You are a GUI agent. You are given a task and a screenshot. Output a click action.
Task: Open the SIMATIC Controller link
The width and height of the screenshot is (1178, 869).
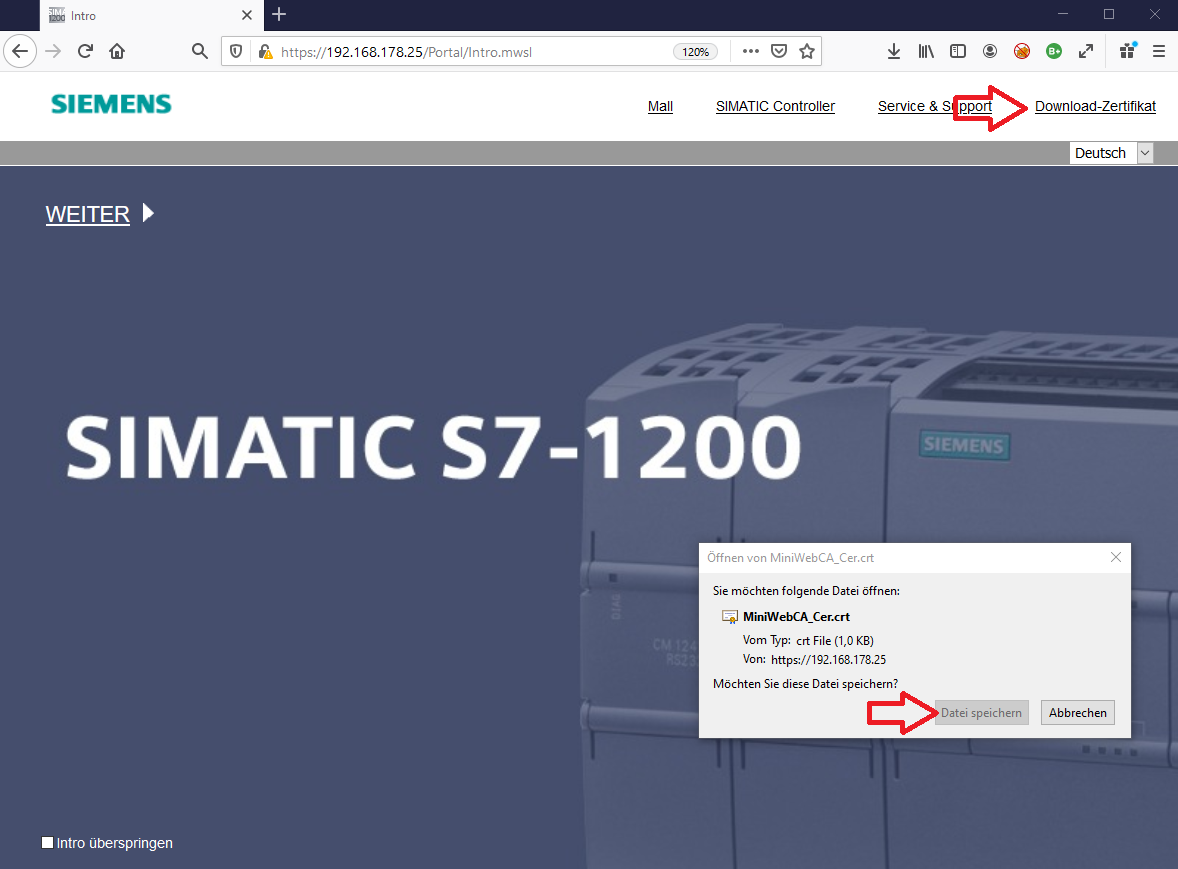[x=775, y=107]
